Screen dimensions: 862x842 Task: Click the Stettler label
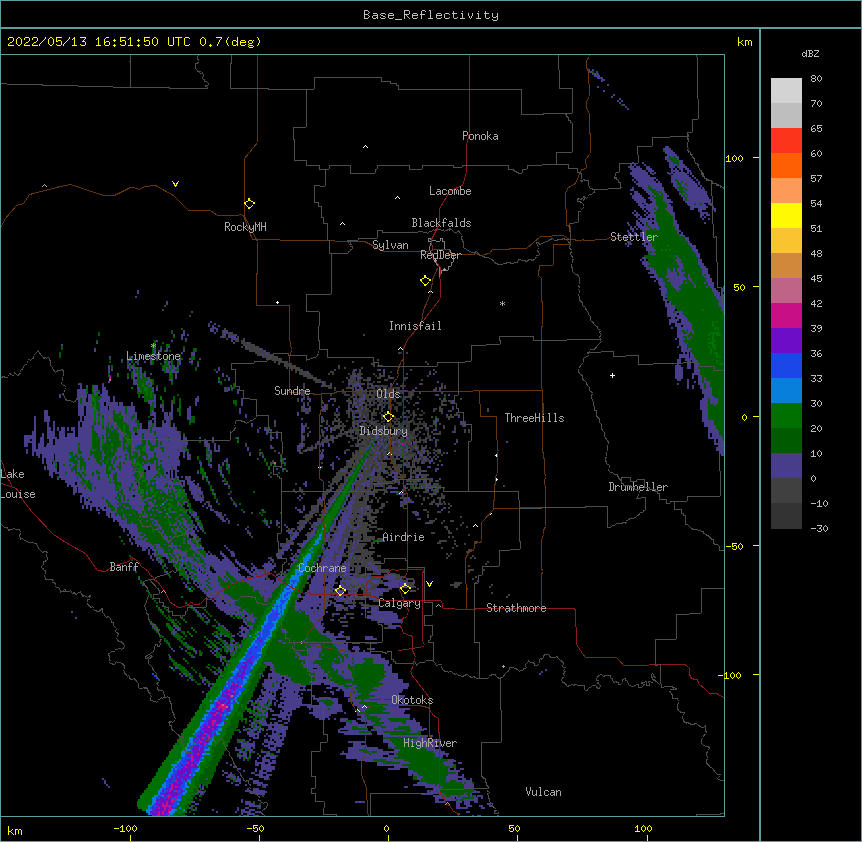point(634,237)
